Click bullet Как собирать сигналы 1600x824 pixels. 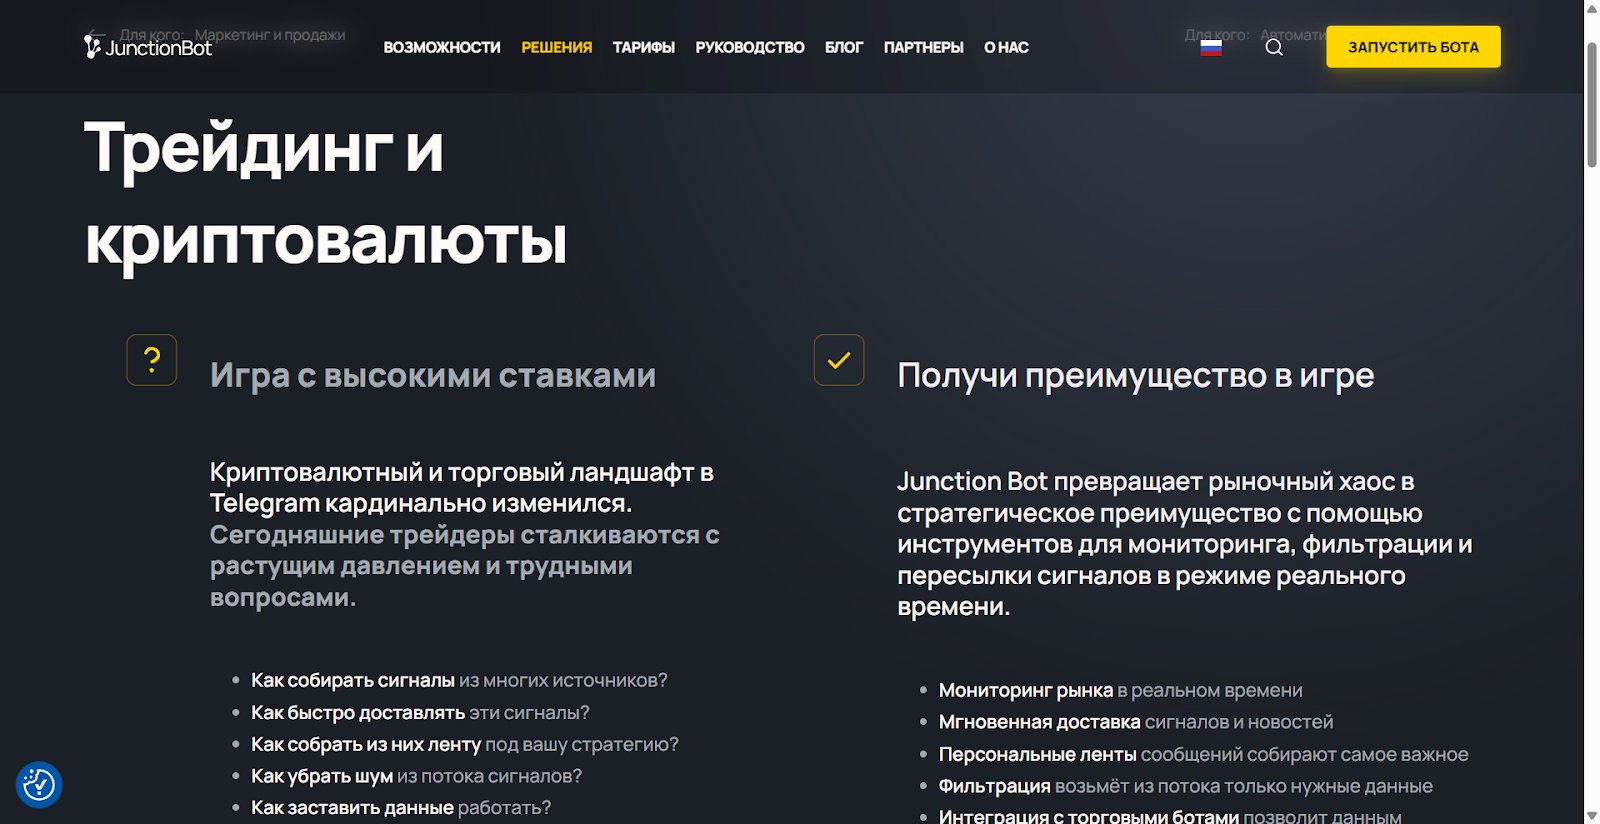459,680
